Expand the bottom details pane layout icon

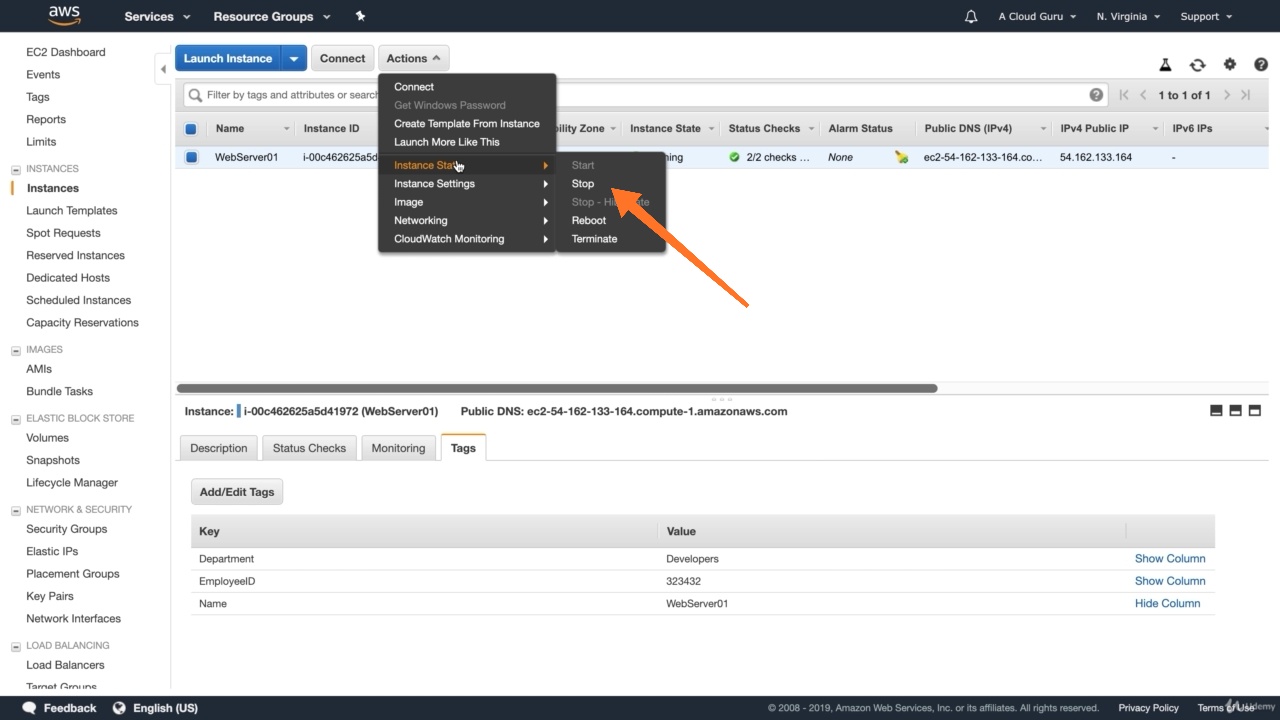point(1254,410)
